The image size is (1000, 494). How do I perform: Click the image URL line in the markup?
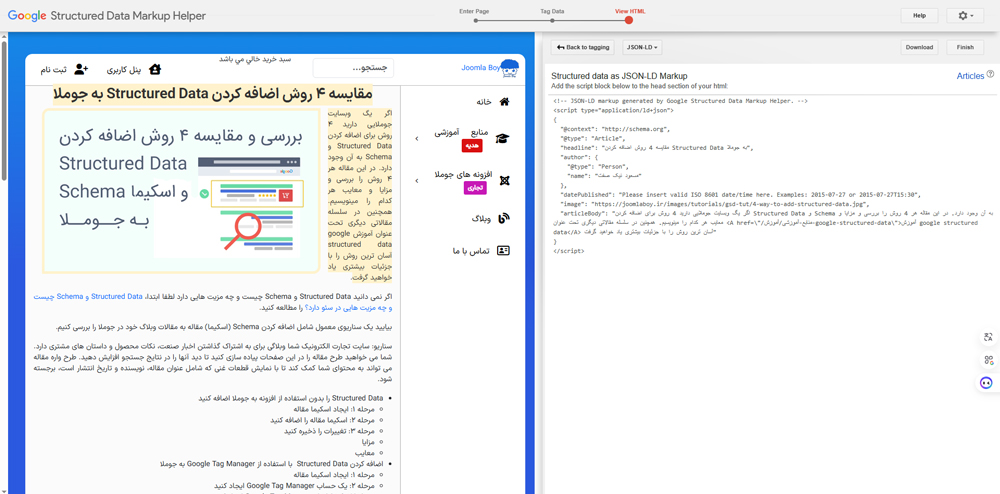715,203
